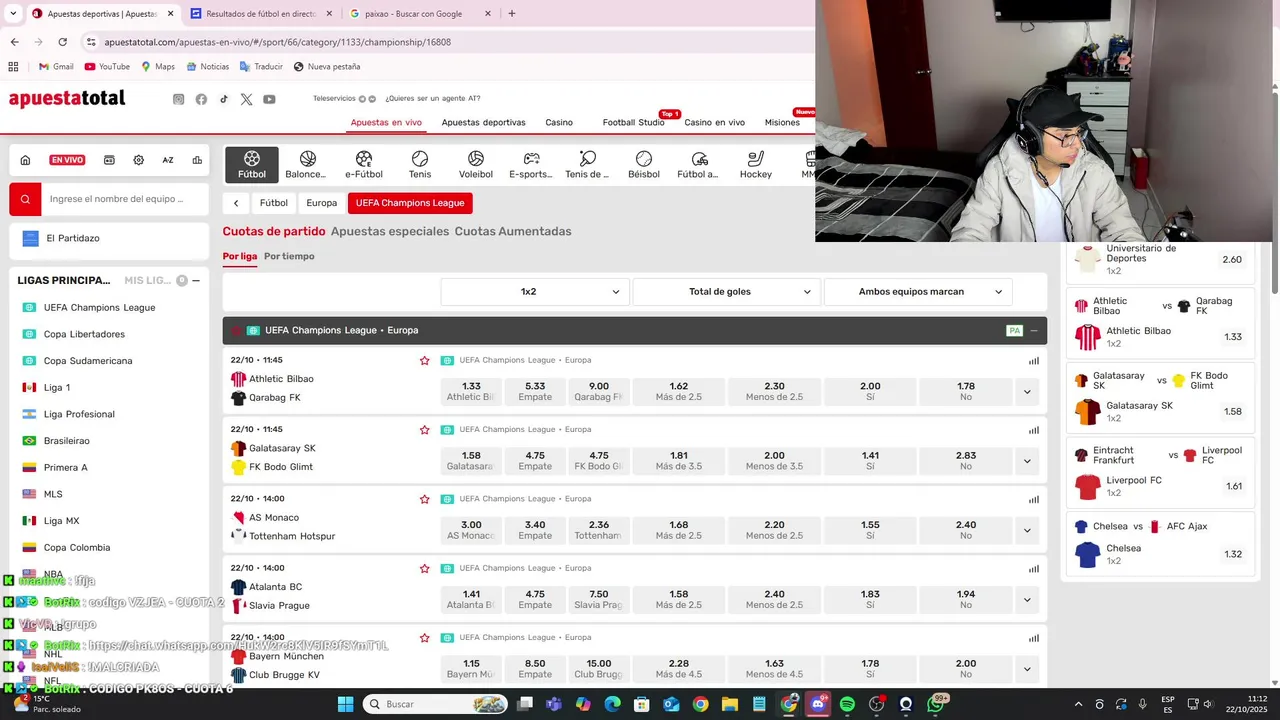Open the Apuestas en vivo tab

click(386, 122)
